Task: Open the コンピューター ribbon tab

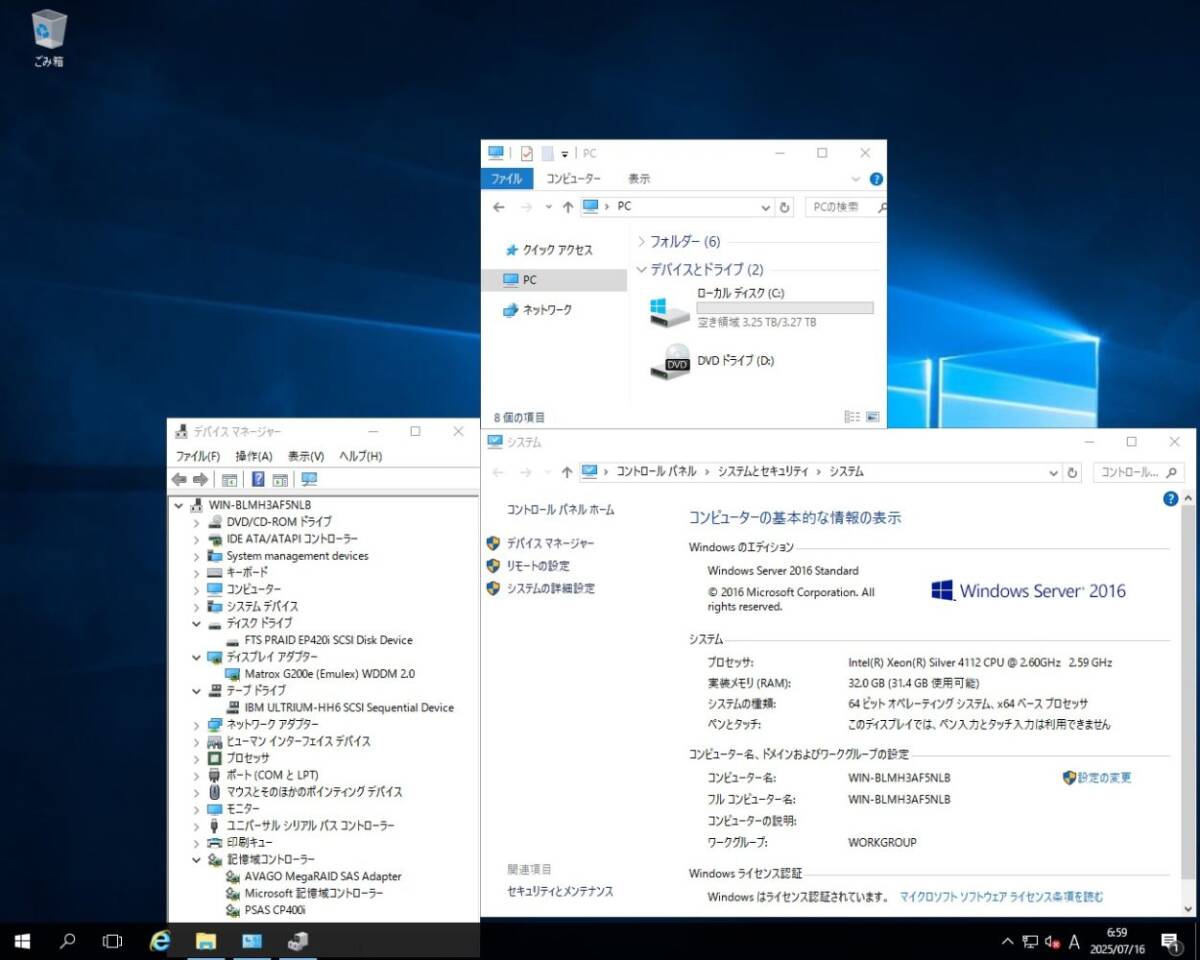Action: coord(573,179)
